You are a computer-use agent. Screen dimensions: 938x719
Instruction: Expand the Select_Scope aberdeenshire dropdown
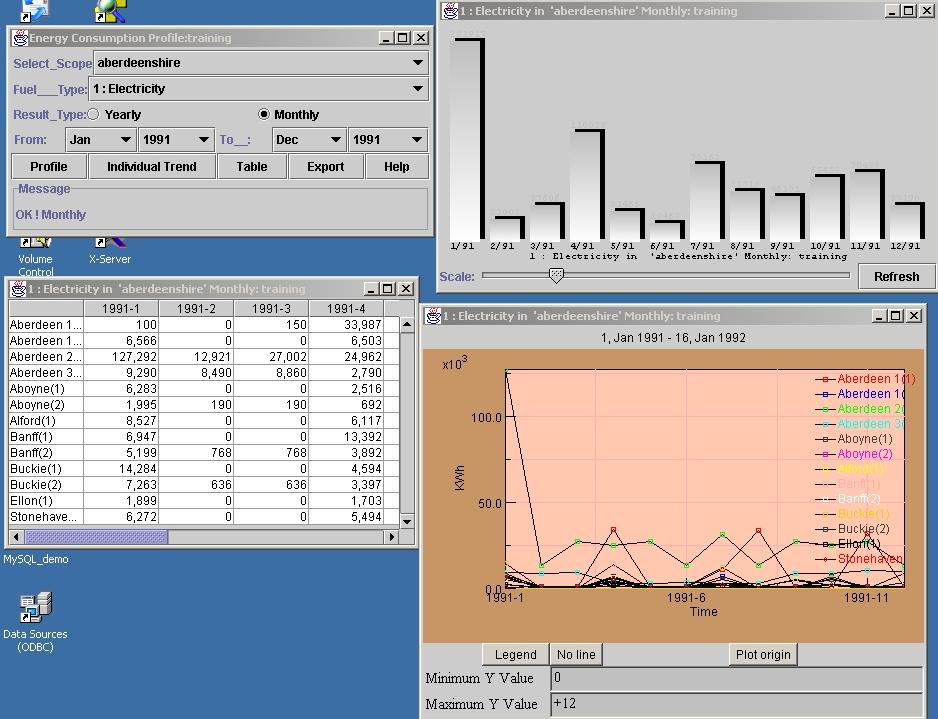(x=417, y=63)
